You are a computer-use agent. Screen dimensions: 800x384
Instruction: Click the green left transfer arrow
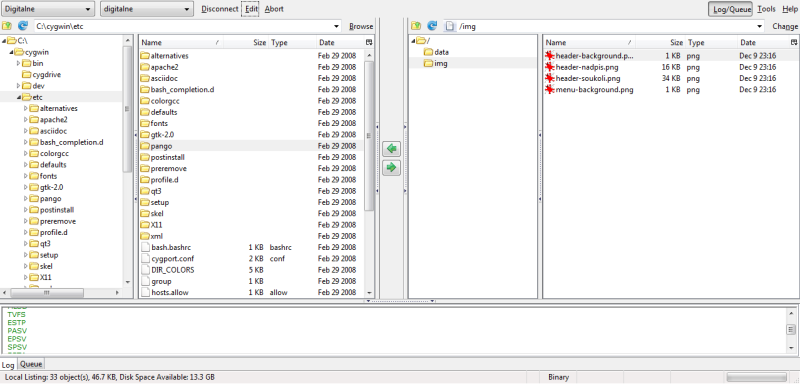391,148
